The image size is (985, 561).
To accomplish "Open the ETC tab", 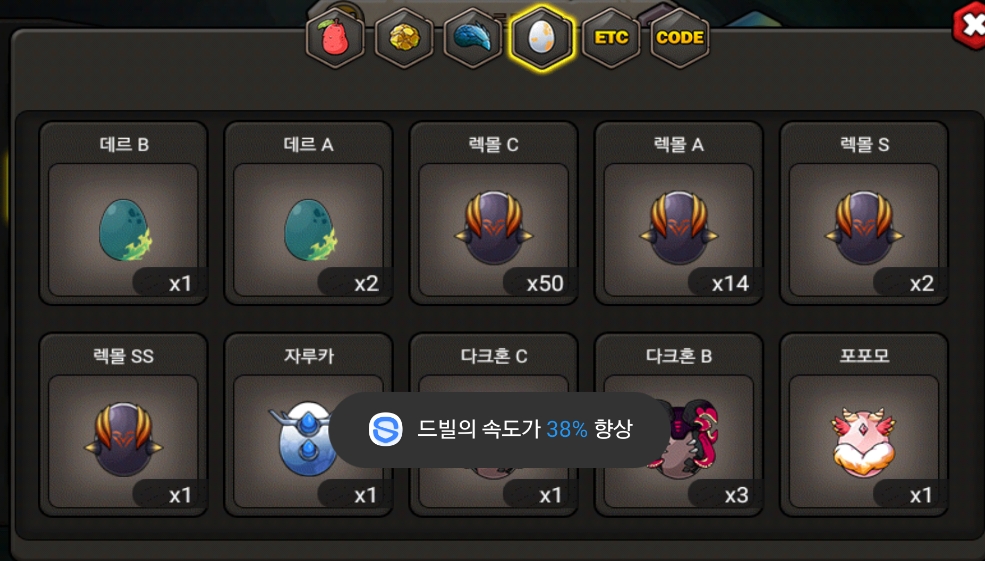I will tap(611, 38).
